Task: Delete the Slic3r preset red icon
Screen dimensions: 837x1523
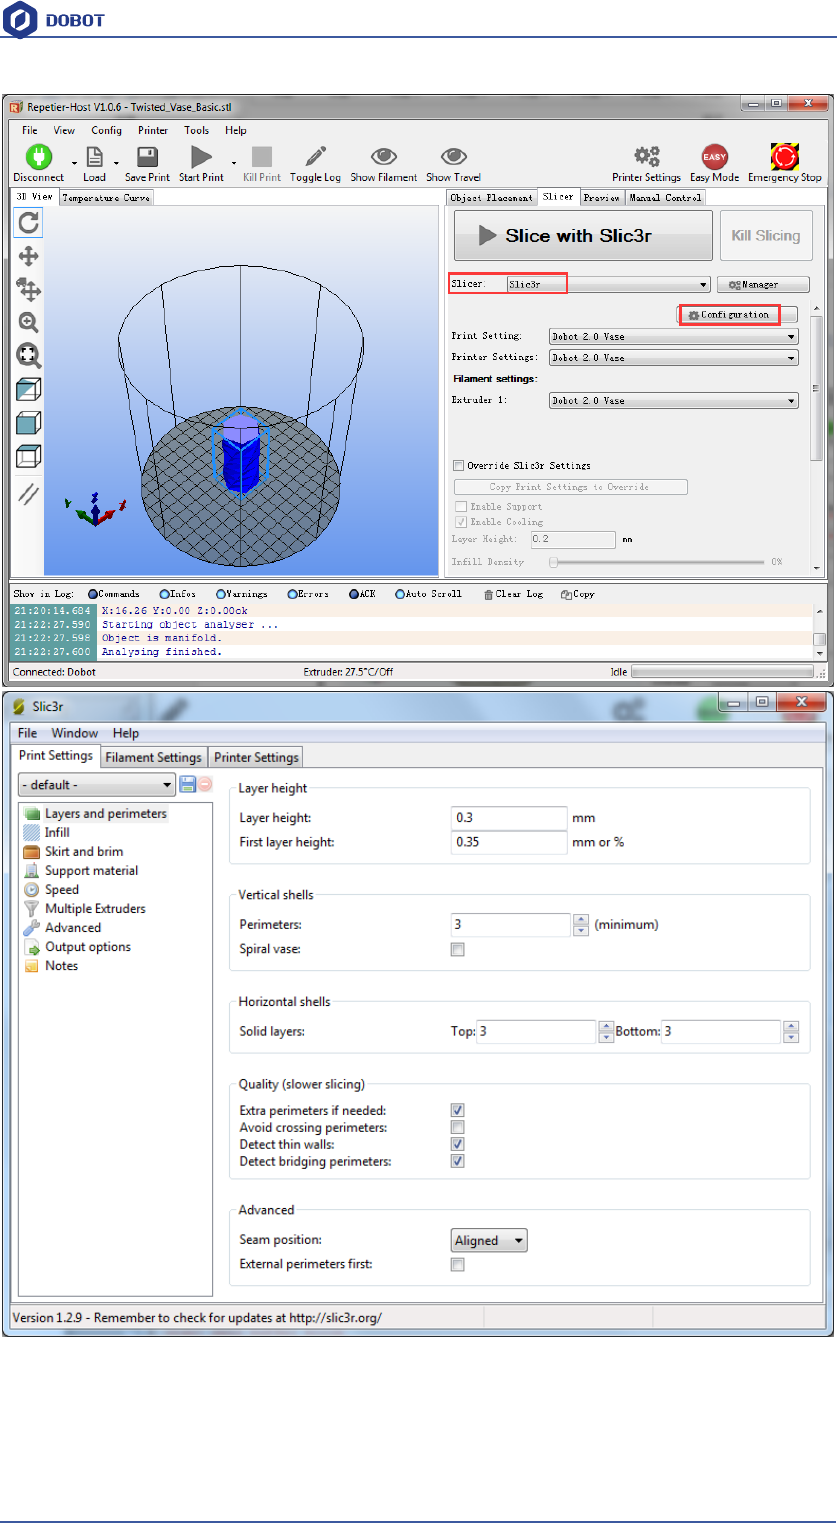Action: (x=204, y=785)
